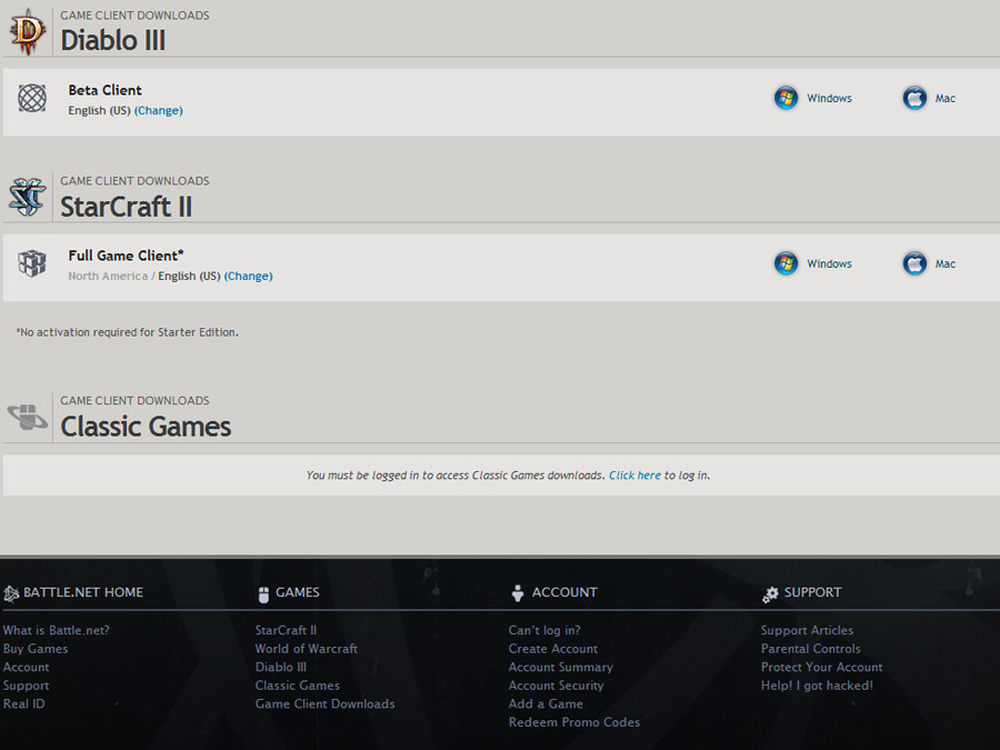Open Can't log in? link
Viewport: 1000px width, 750px height.
(544, 630)
